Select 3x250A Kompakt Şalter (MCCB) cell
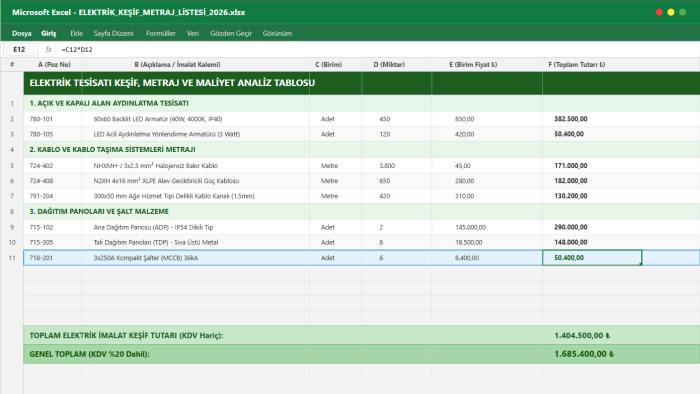Screen dimensions: 700x394 pos(146,258)
